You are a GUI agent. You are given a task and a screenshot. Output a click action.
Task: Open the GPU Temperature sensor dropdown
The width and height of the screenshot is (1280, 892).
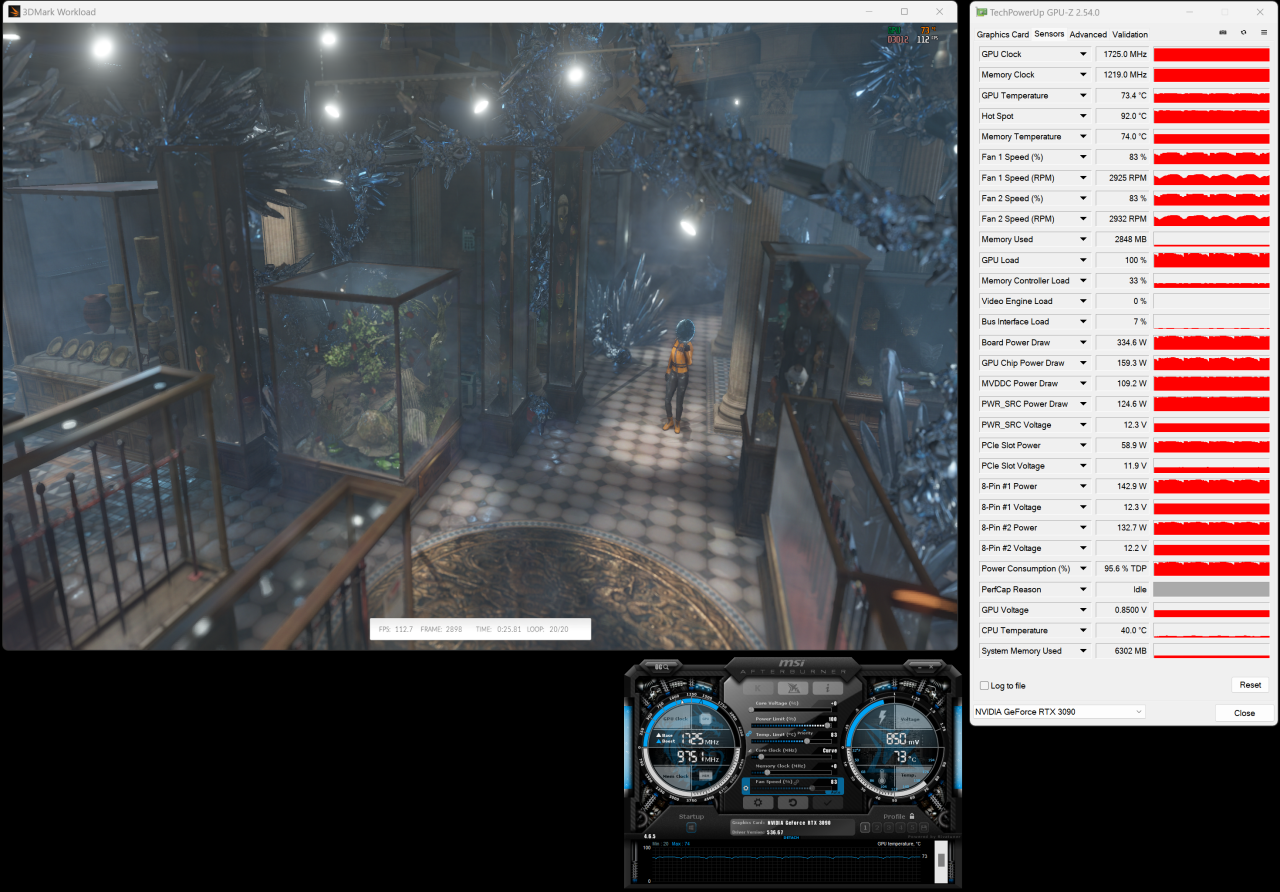tap(1084, 95)
